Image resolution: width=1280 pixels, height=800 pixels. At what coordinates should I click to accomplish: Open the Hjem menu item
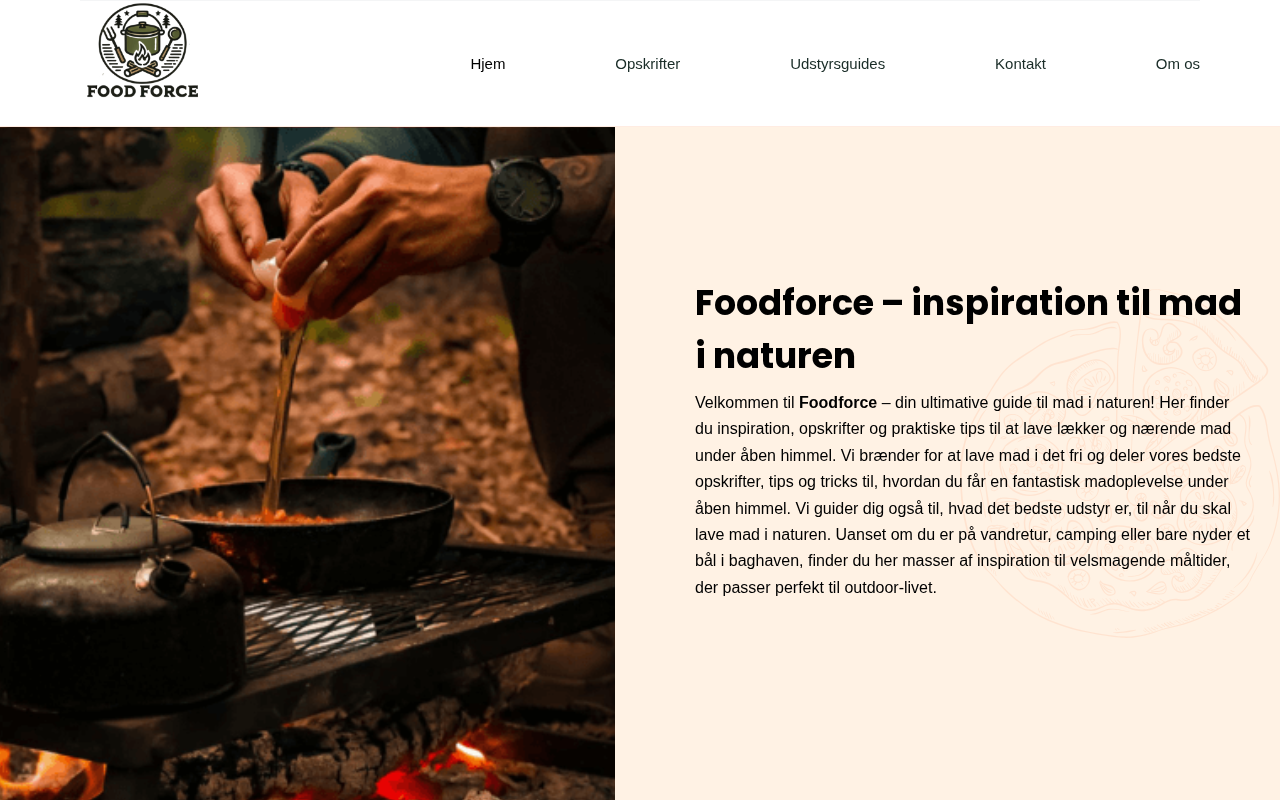pos(488,64)
